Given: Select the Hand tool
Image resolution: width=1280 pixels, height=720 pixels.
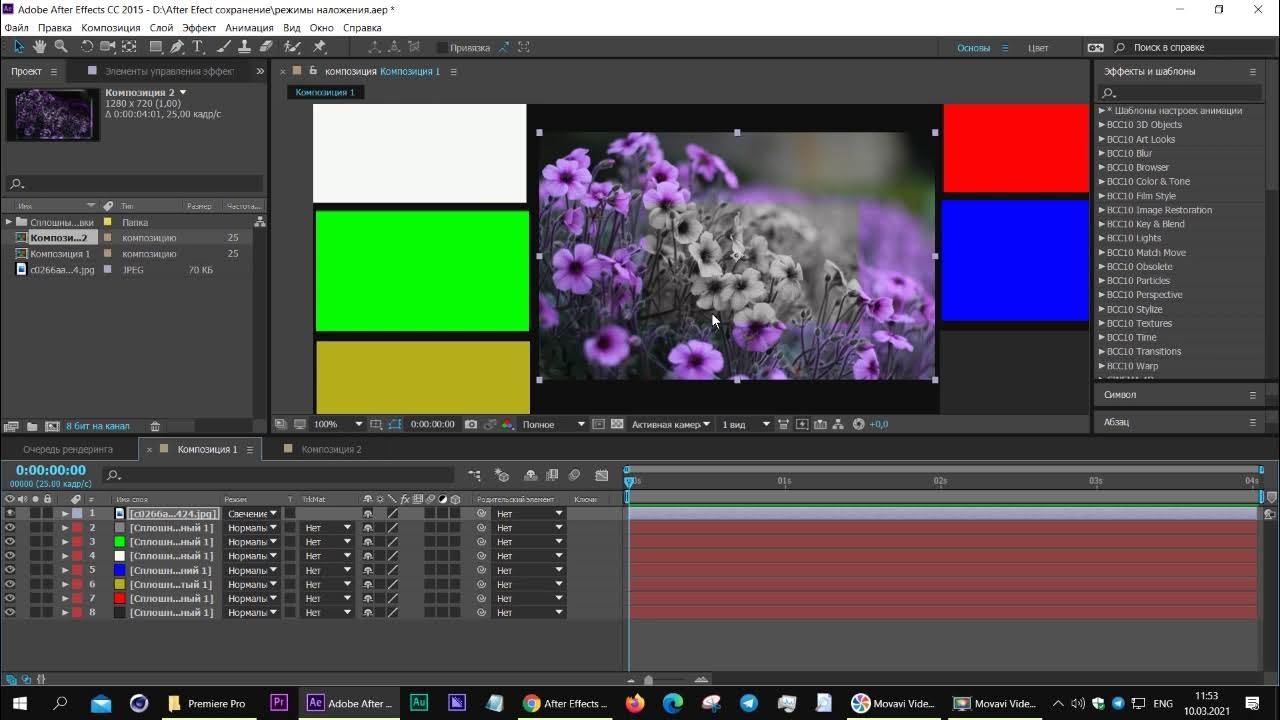Looking at the screenshot, I should 40,47.
